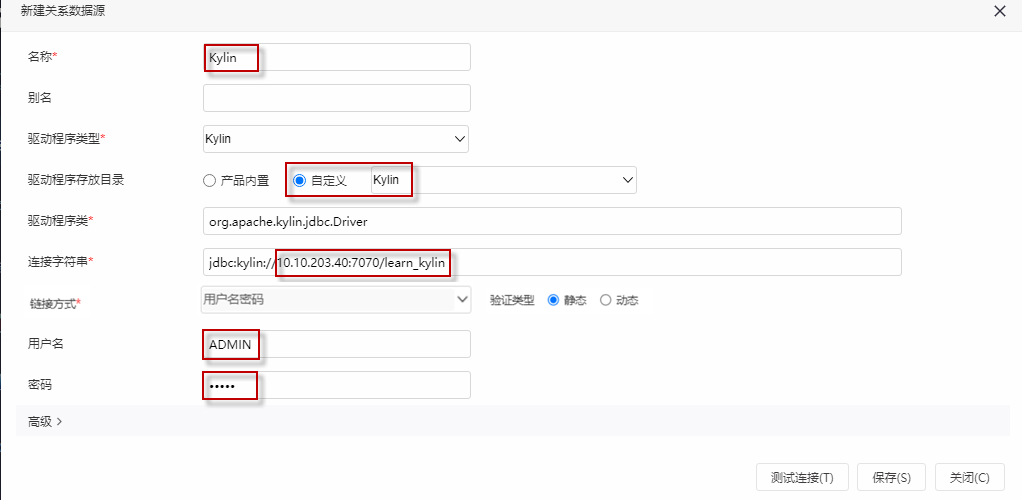Viewport: 1022px width, 500px height.
Task: Click the empty 别名 input field
Action: coord(336,98)
